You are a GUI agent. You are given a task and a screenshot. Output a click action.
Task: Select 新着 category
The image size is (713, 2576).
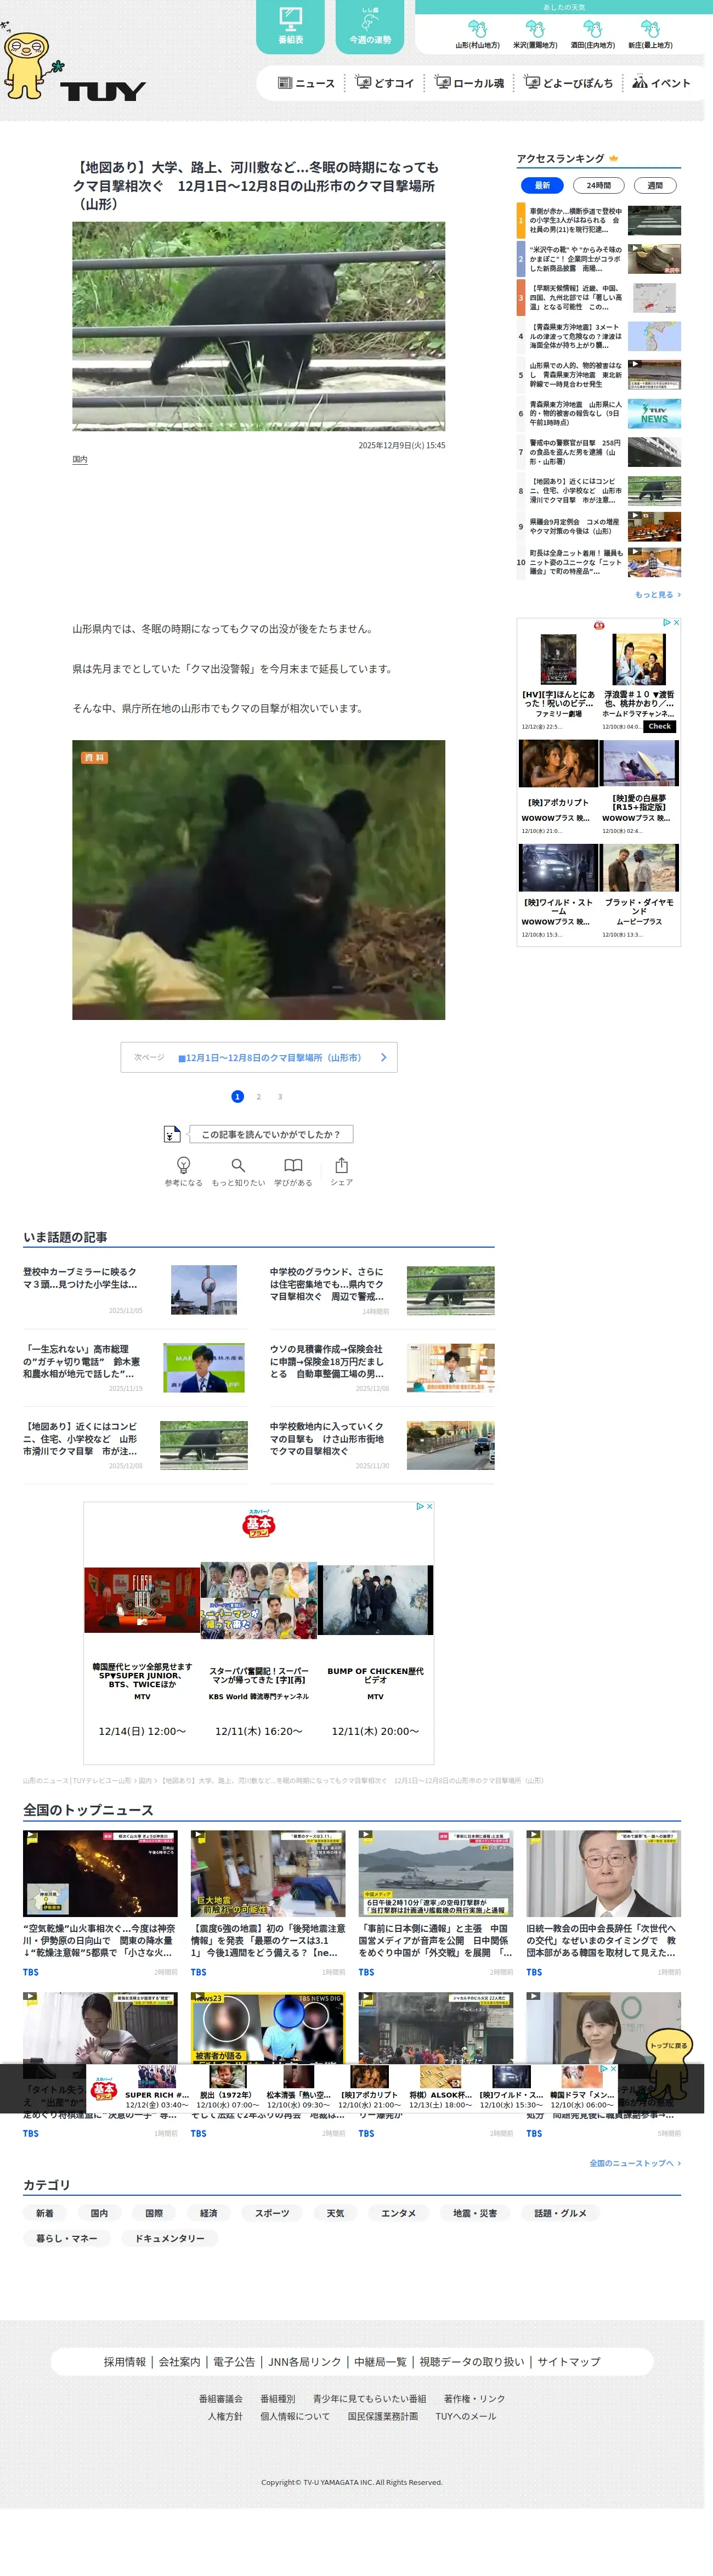coord(45,2213)
